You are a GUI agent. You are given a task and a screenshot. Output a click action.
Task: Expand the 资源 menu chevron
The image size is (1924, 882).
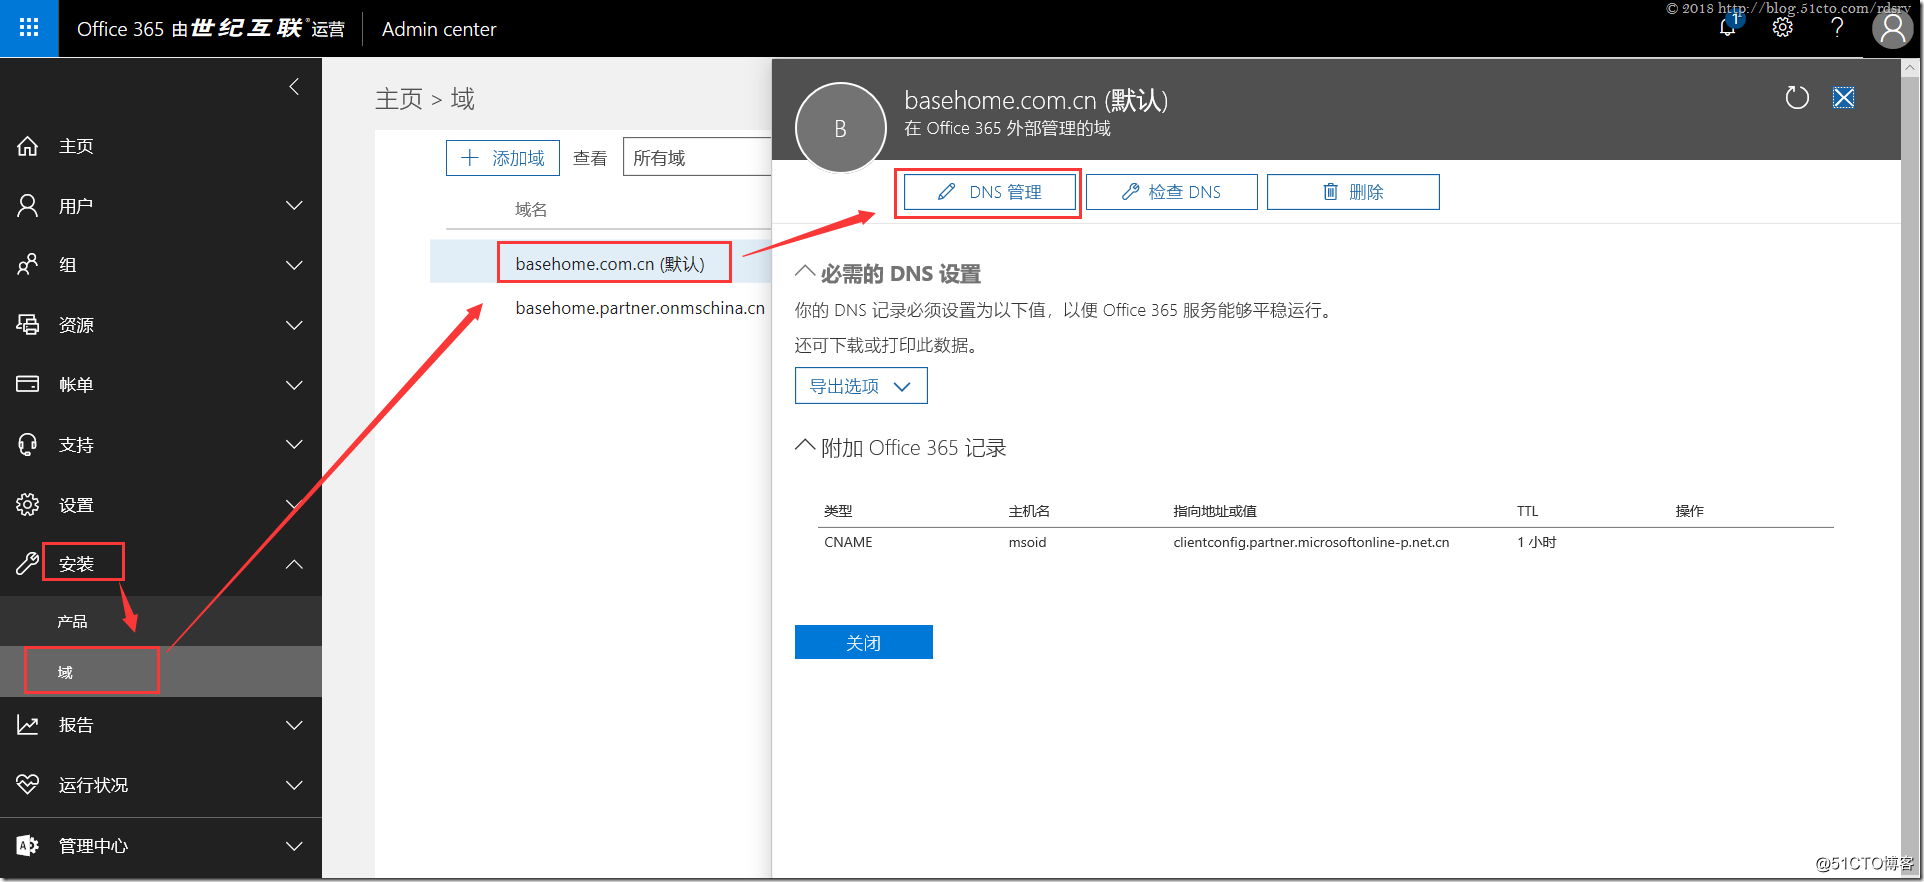(x=294, y=325)
